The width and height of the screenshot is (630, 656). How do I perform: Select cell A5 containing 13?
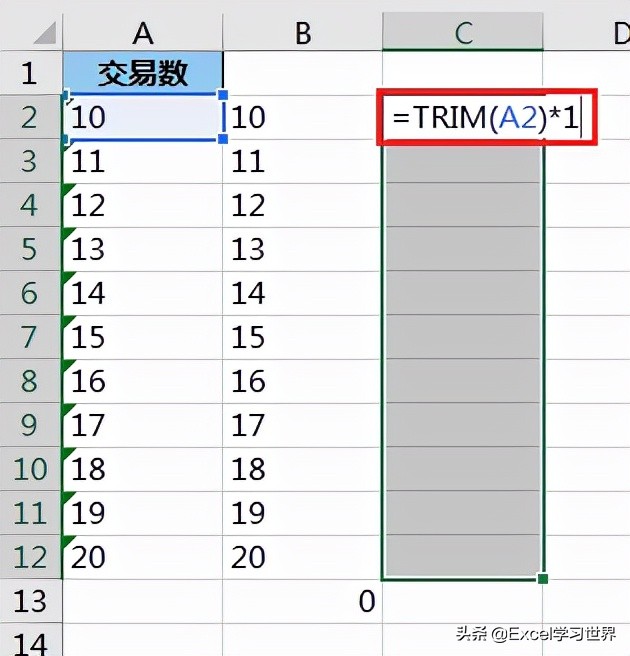click(x=143, y=249)
